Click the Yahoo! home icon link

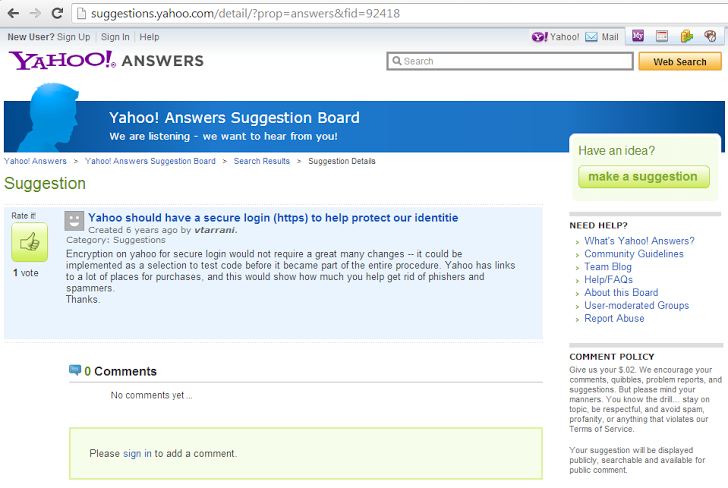555,37
